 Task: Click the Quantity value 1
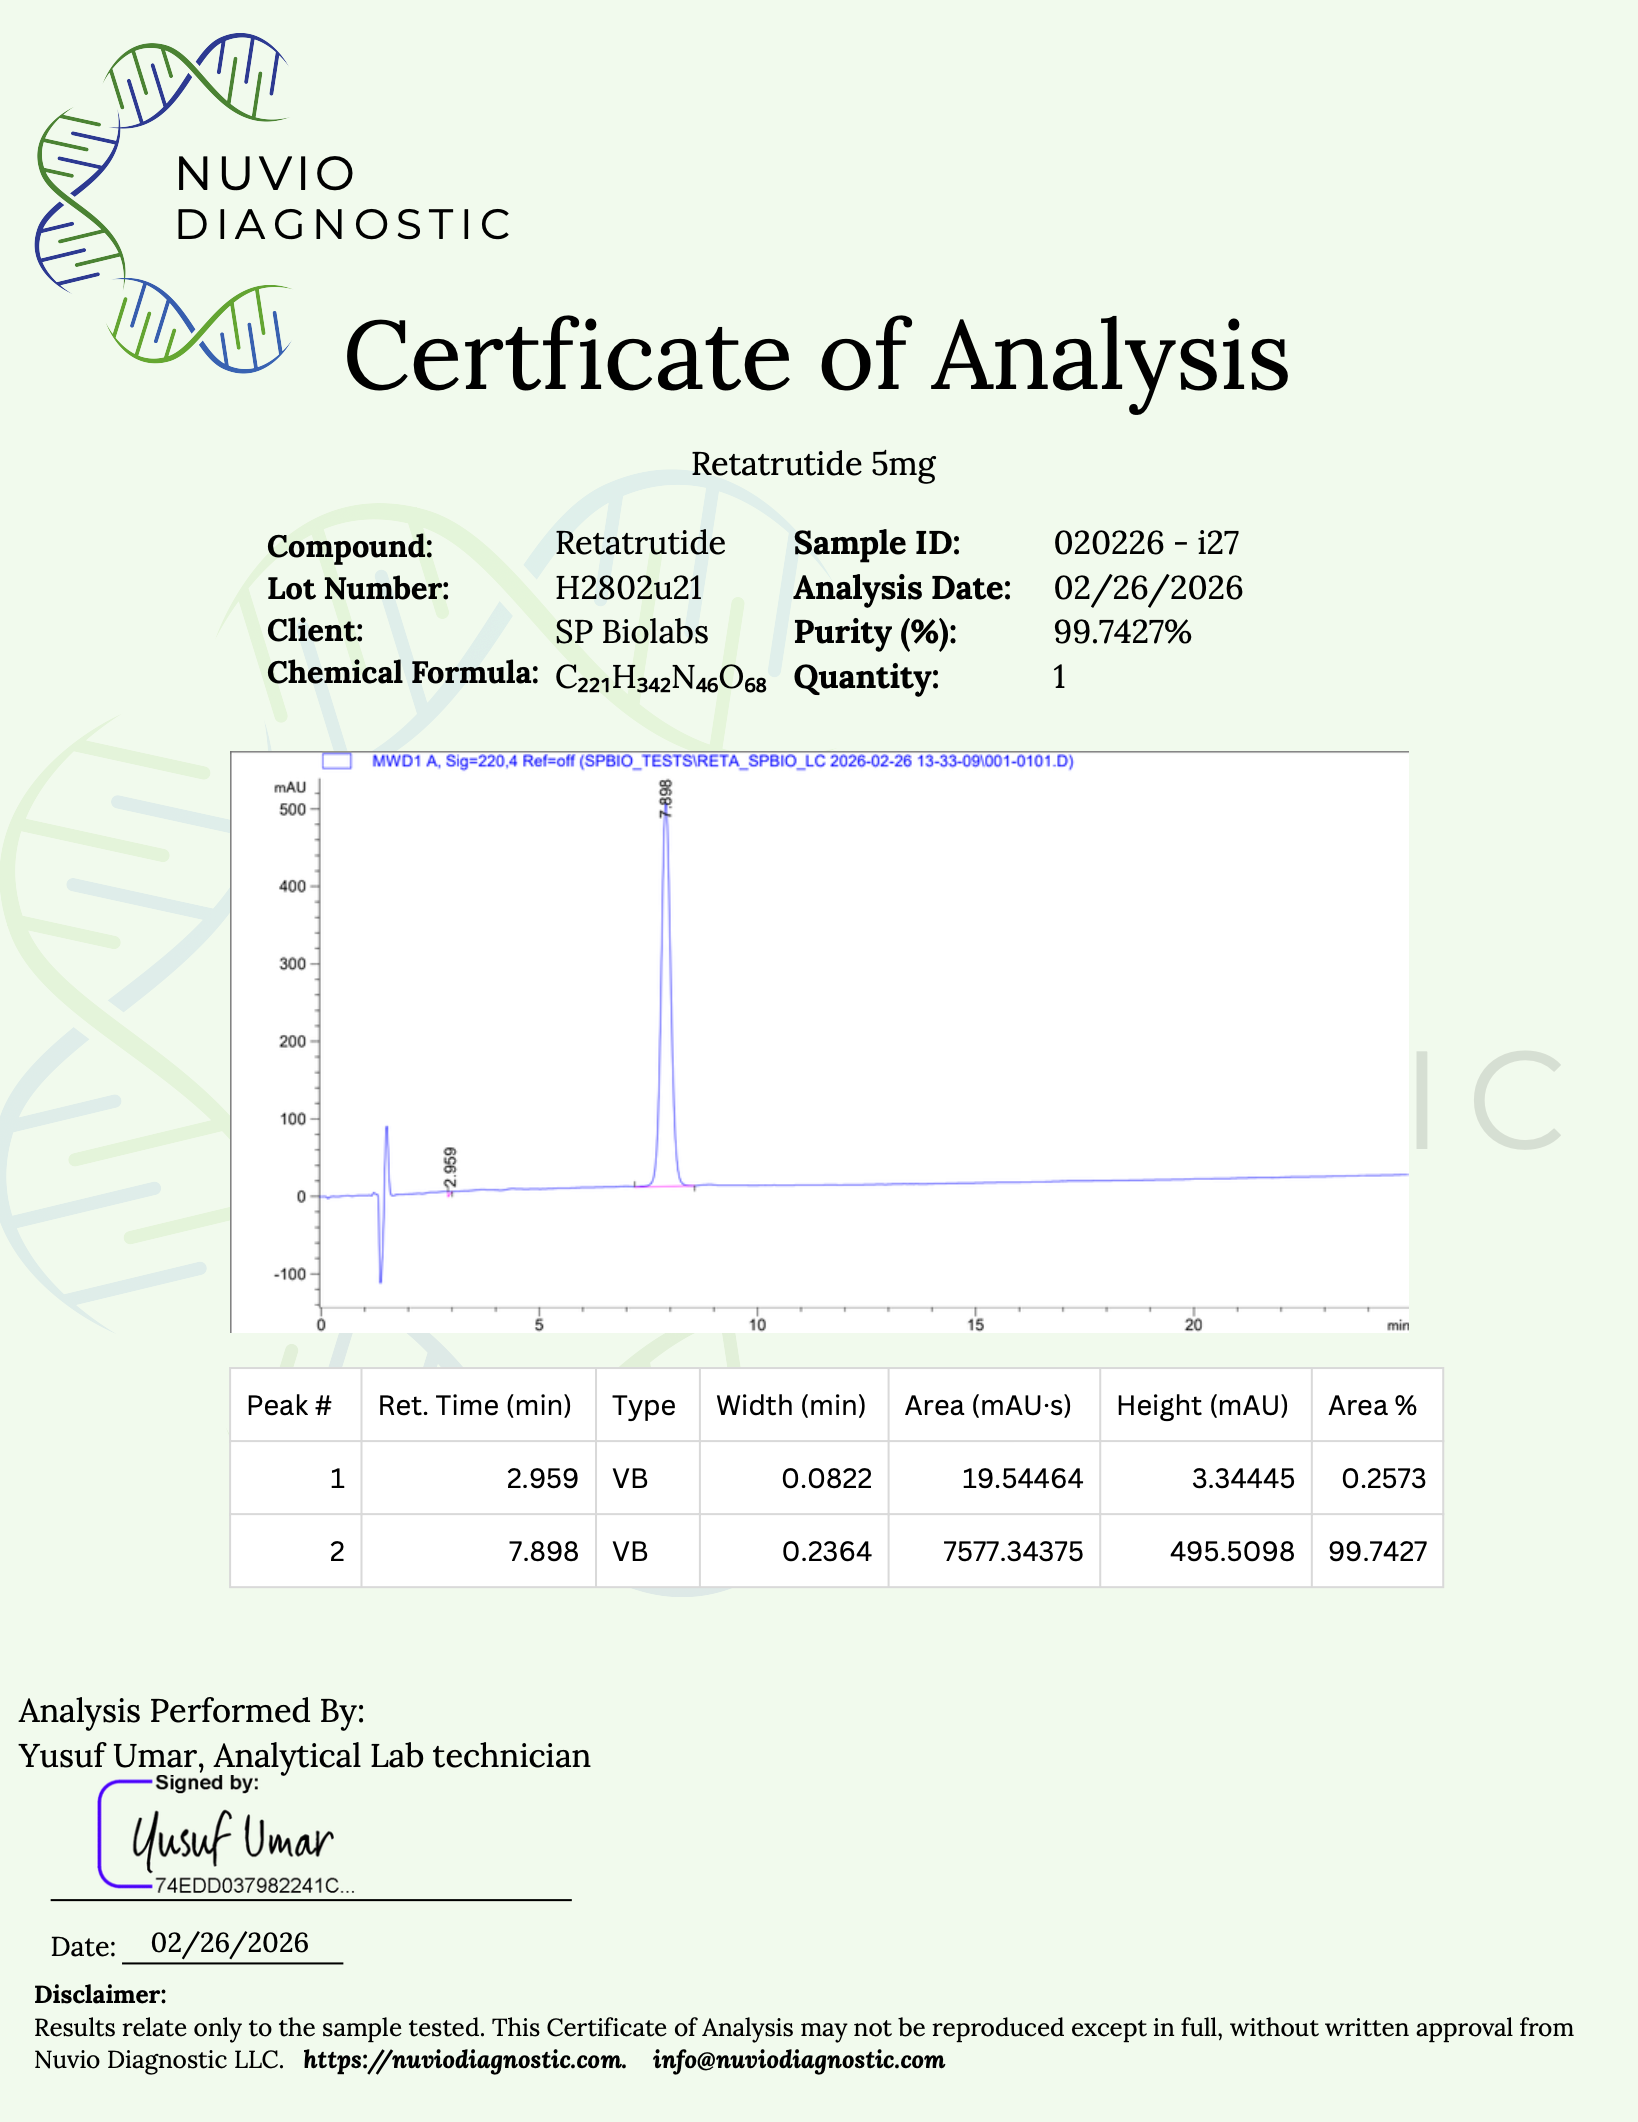click(1059, 677)
